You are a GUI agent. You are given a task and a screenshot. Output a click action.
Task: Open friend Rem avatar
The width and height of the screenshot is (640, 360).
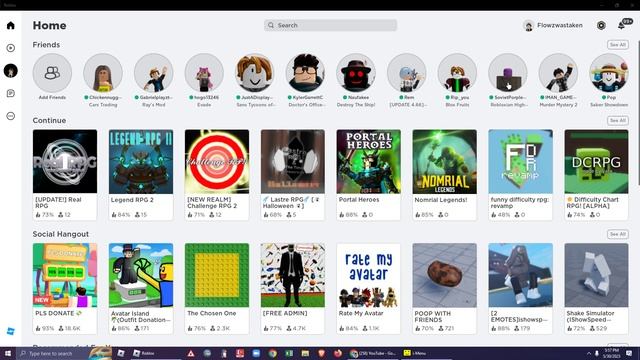(407, 73)
